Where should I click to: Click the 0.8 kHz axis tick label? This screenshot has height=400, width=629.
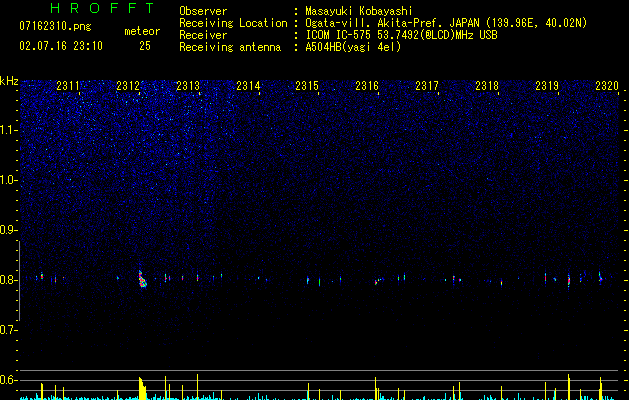[x=9, y=280]
